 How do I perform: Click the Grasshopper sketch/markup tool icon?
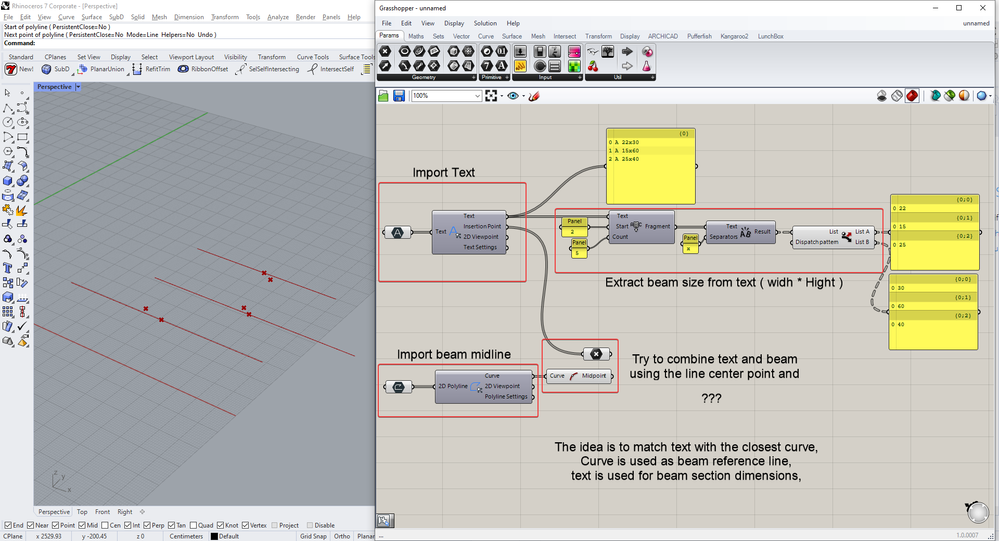533,96
